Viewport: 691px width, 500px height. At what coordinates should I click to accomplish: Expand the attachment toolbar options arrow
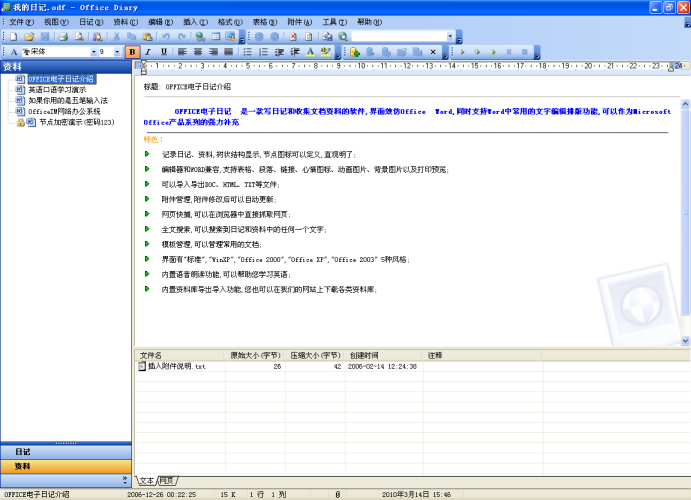click(445, 53)
